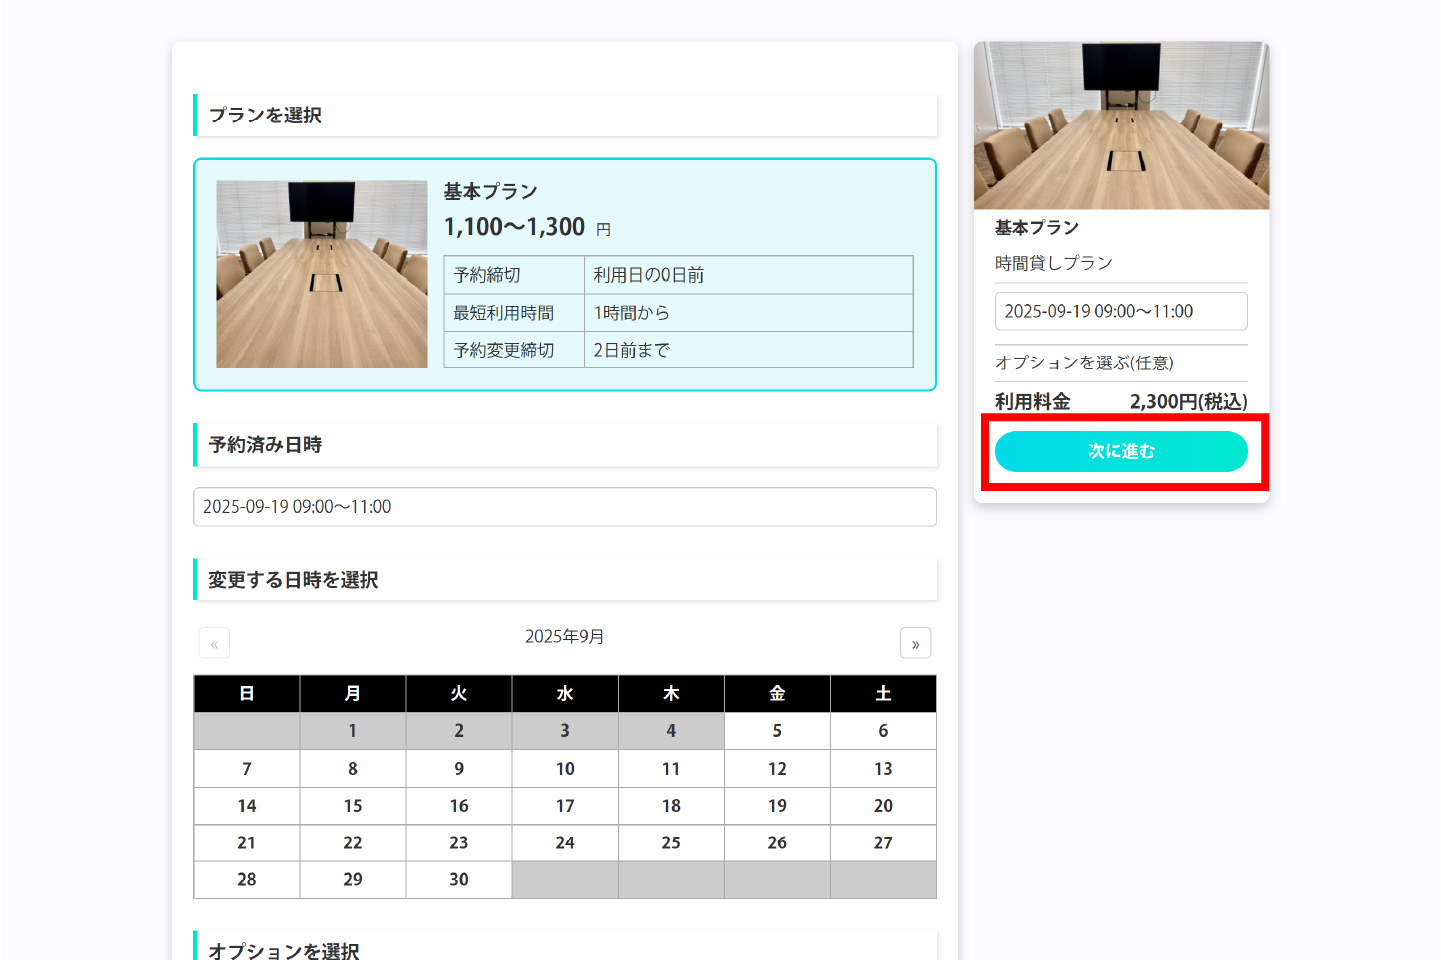Viewport: 1441px width, 960px height.
Task: Select September 19 on the calendar
Action: point(777,806)
